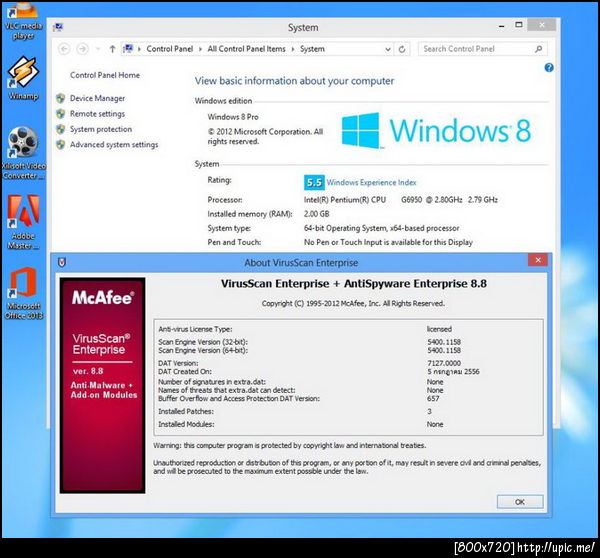Go forward in Control Panel navigation
600x558 pixels.
tap(82, 49)
